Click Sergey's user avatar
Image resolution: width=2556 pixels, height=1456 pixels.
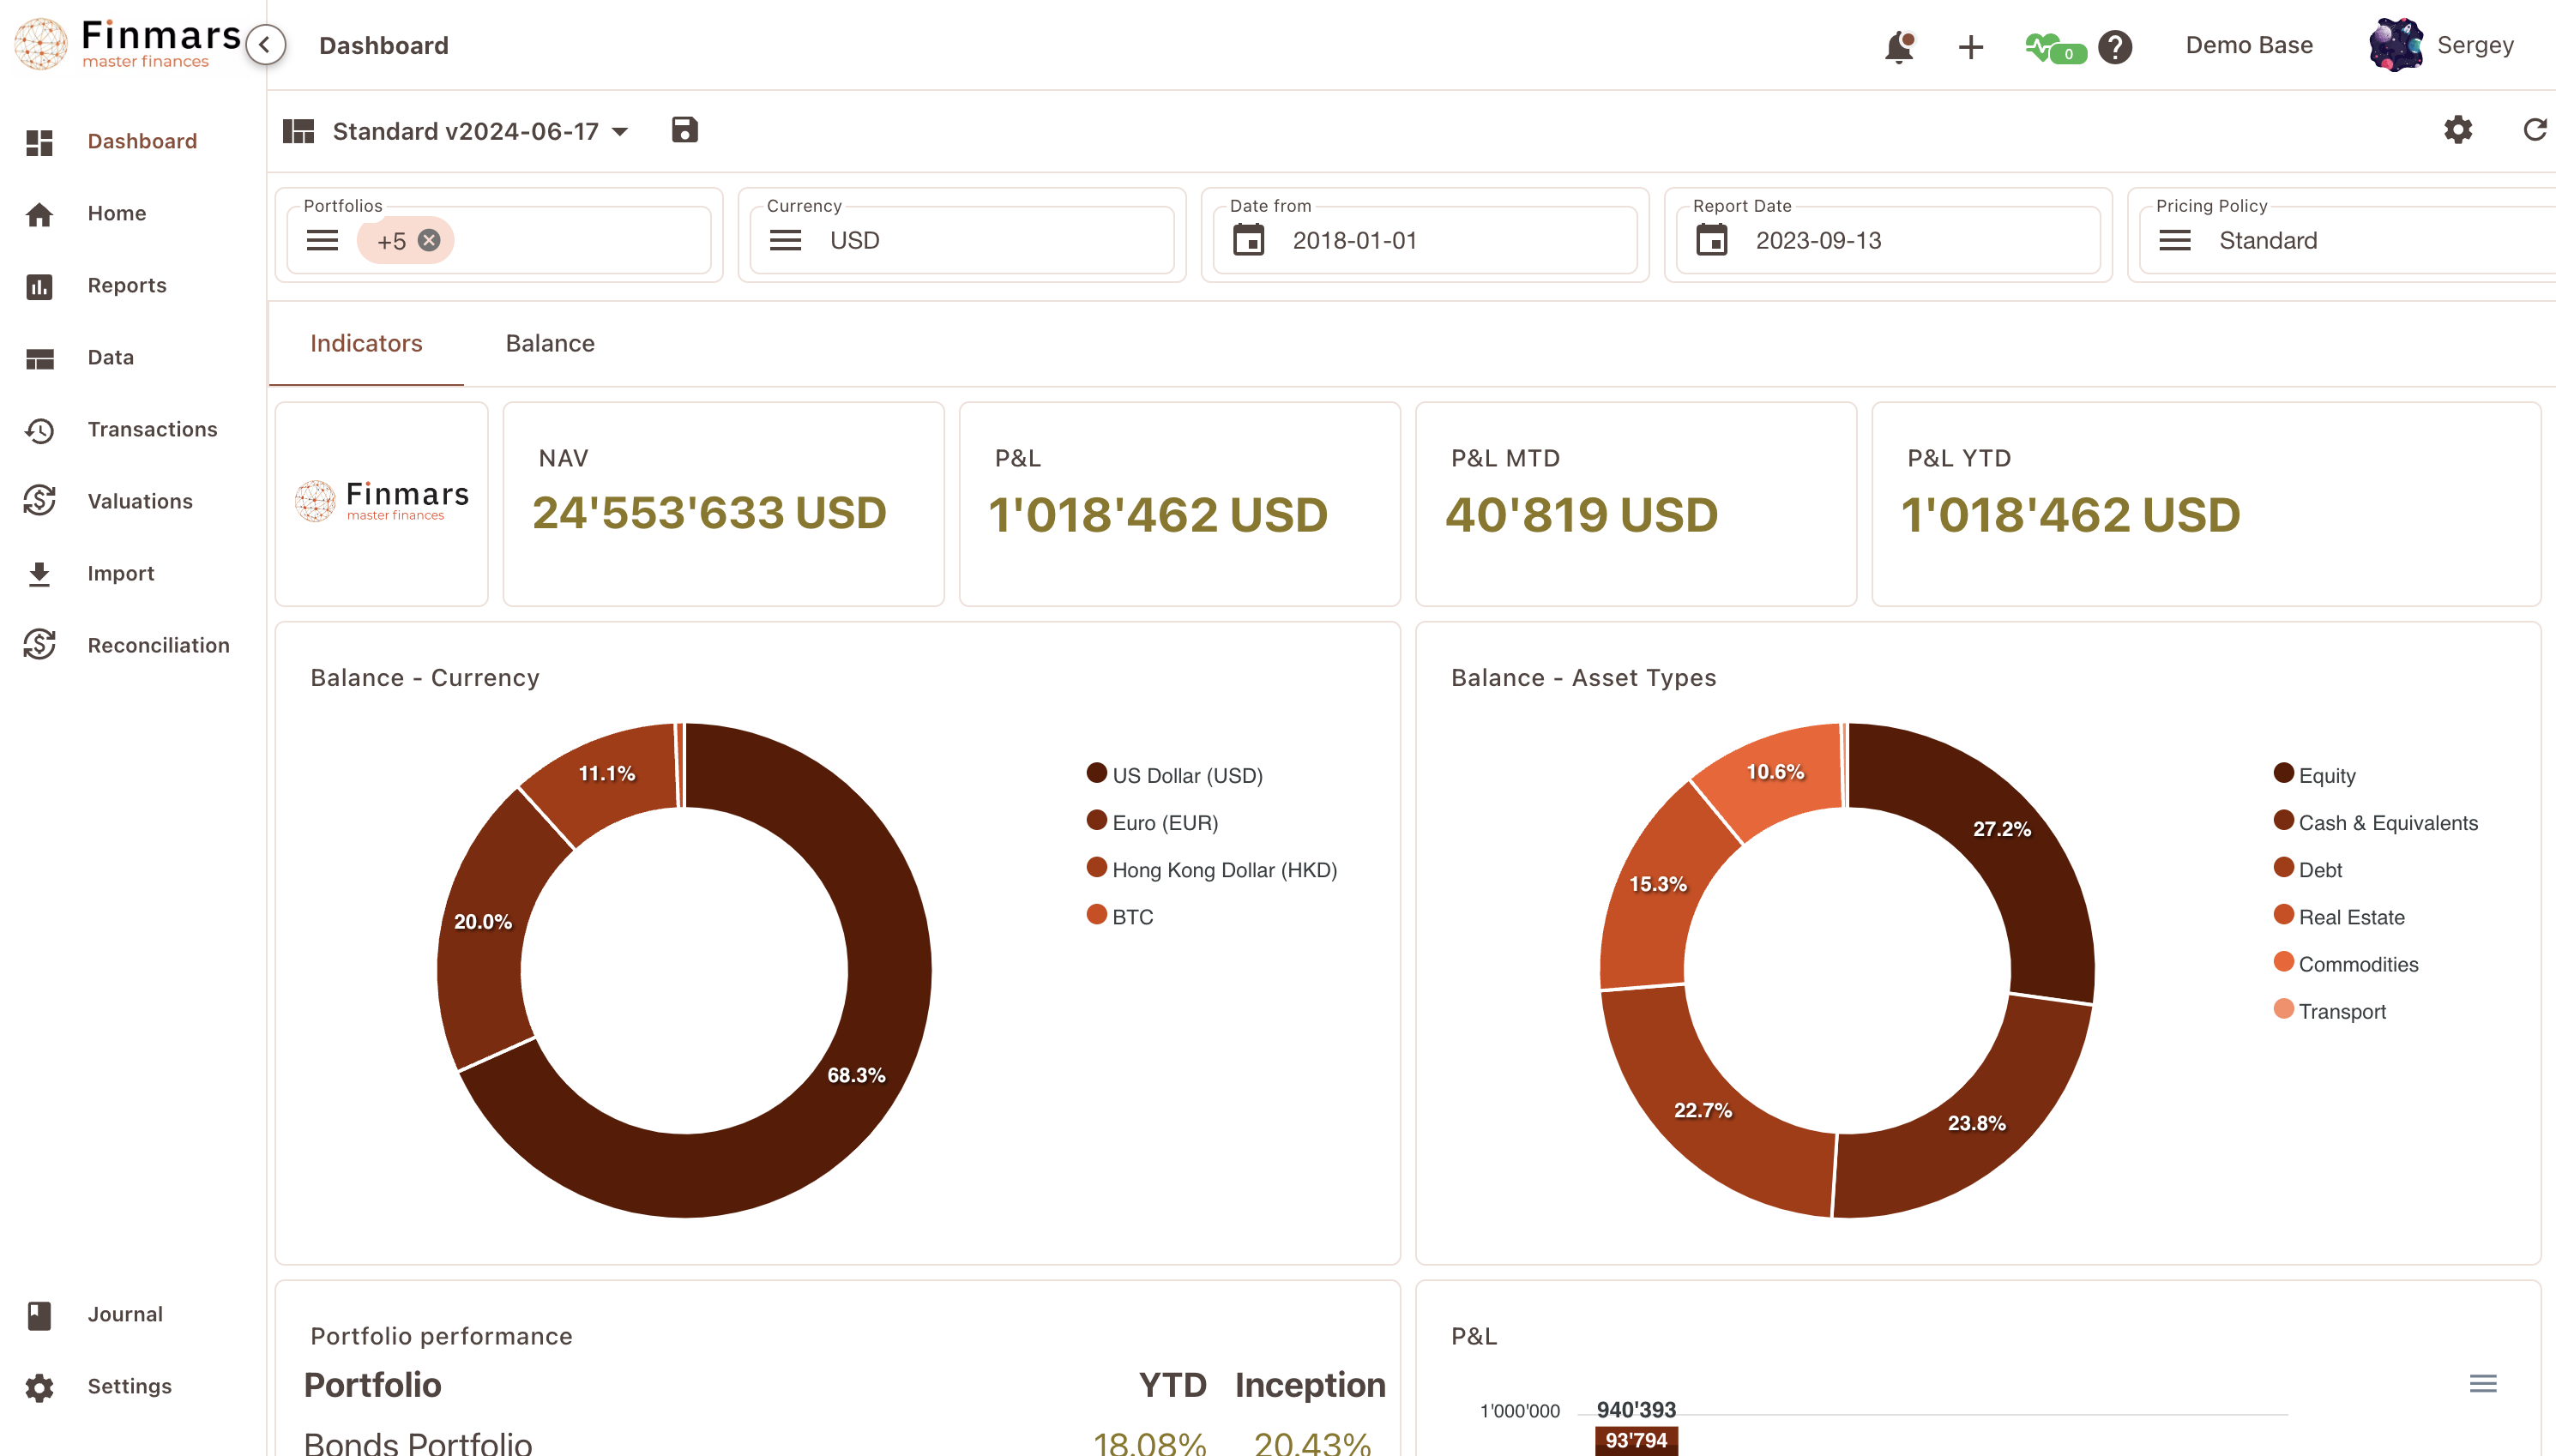tap(2395, 45)
